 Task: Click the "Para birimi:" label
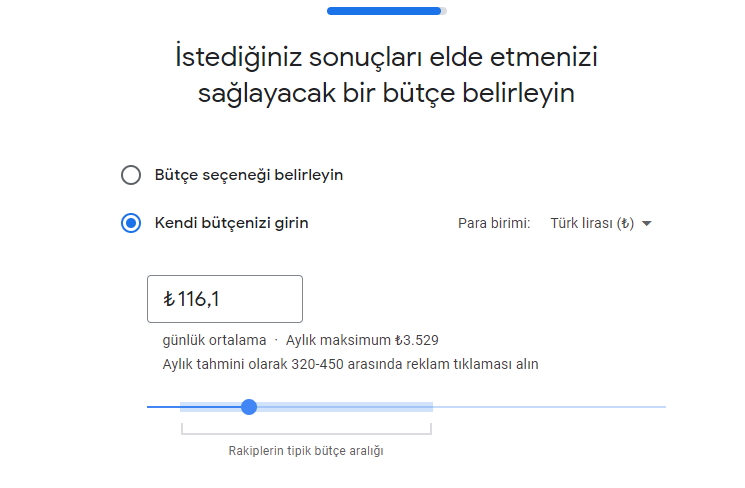click(494, 223)
